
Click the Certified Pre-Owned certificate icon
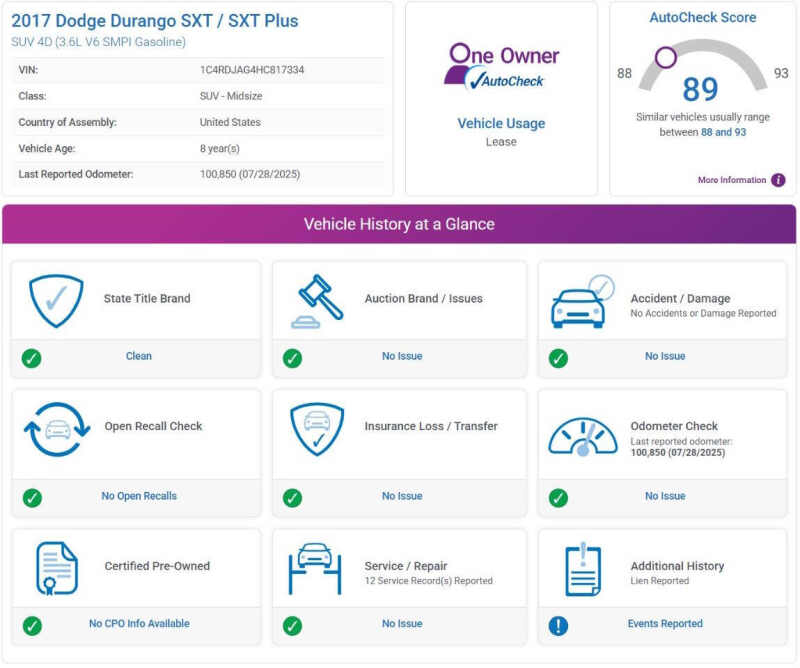(x=56, y=568)
